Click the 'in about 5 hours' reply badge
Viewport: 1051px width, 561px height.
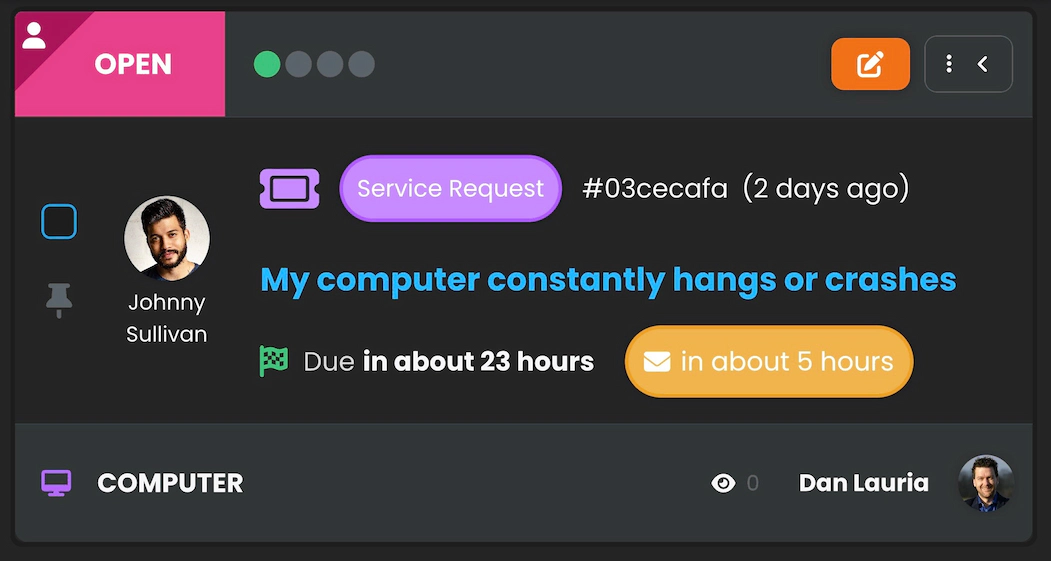[768, 361]
